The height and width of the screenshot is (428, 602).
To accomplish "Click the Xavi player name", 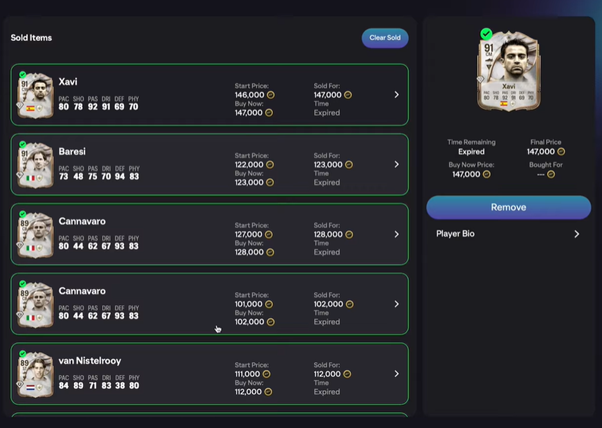I will point(68,82).
